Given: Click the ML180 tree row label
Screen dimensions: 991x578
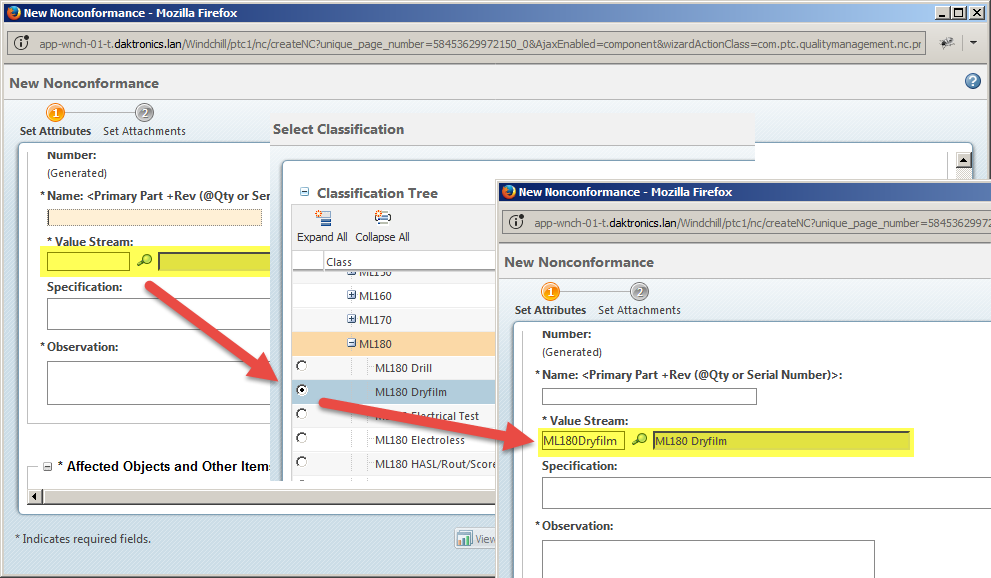Looking at the screenshot, I should 375,344.
